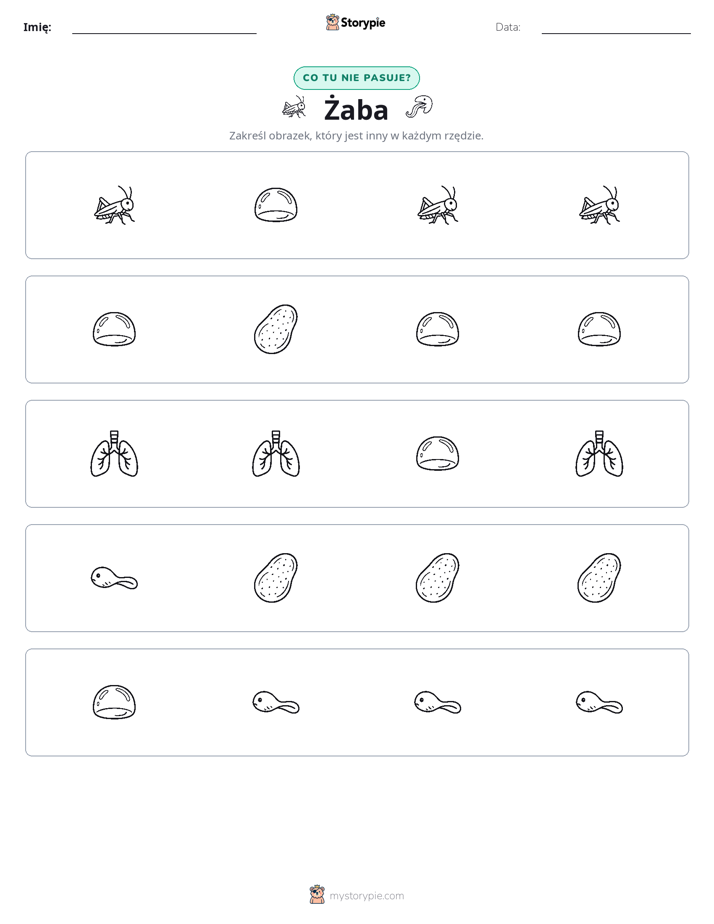Choose the tadpole in the fourth row
Image resolution: width=714 pixels, height=924 pixels.
pos(114,578)
